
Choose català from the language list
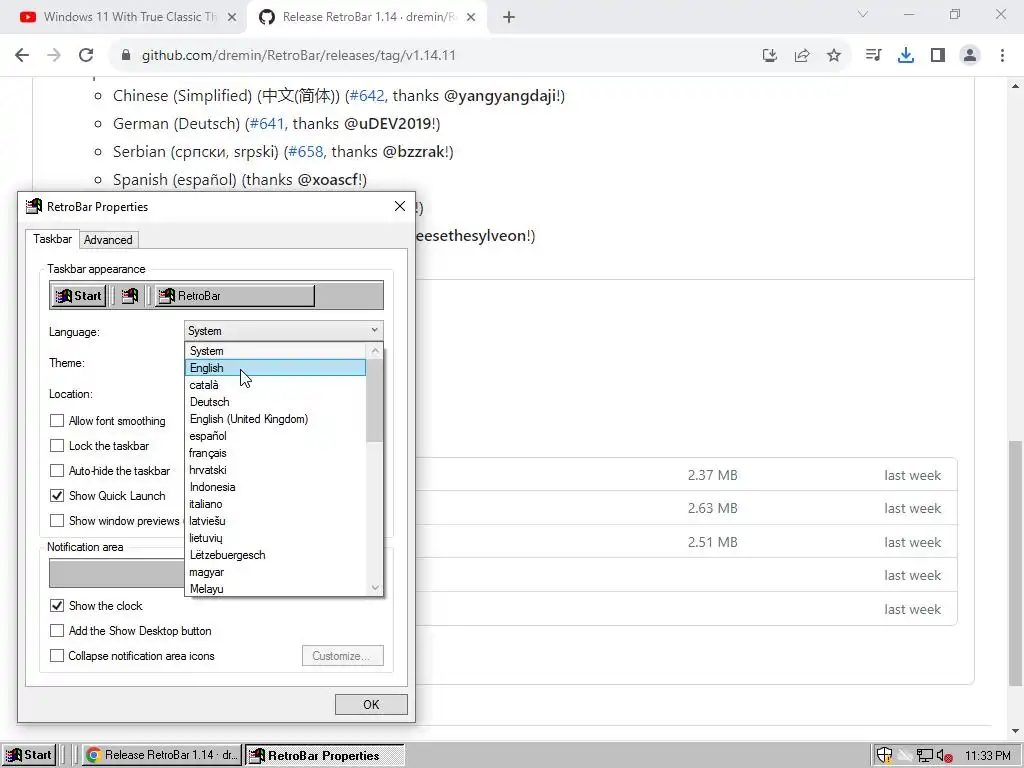[x=276, y=385]
